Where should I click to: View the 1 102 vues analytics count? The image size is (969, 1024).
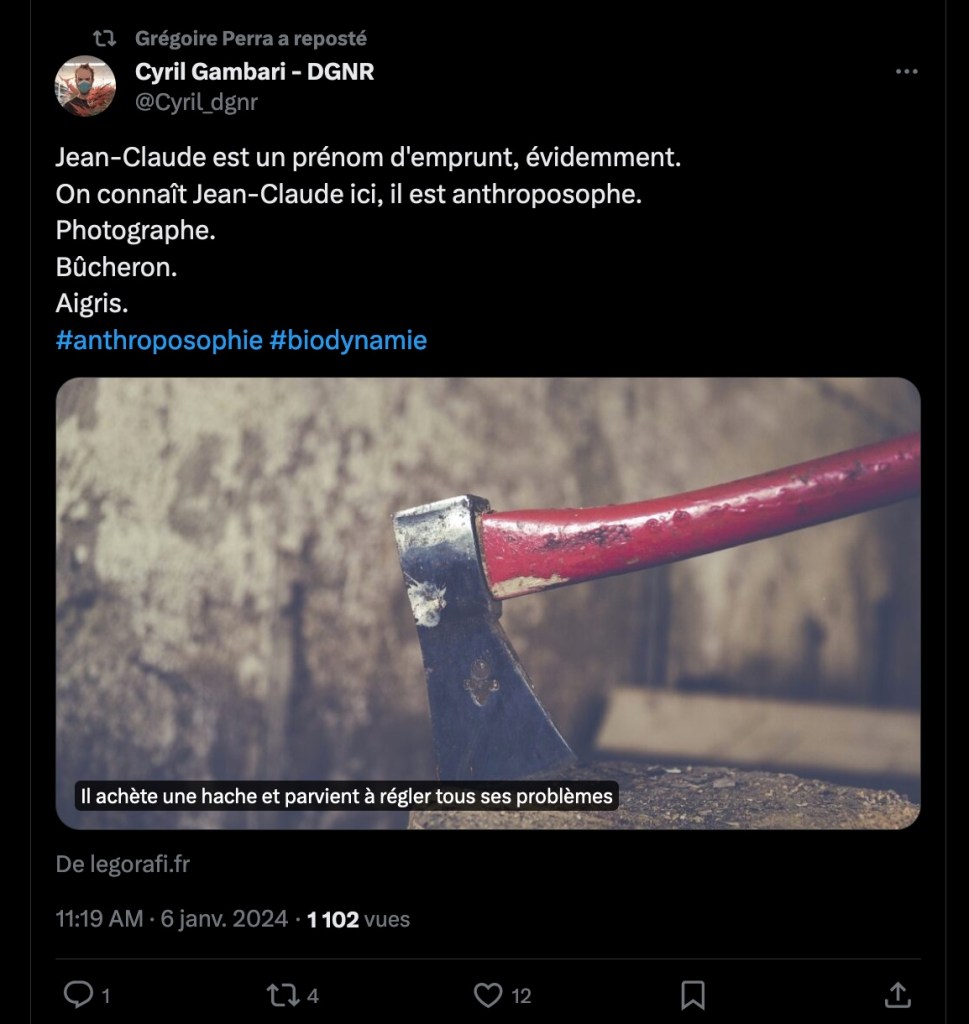(x=358, y=919)
